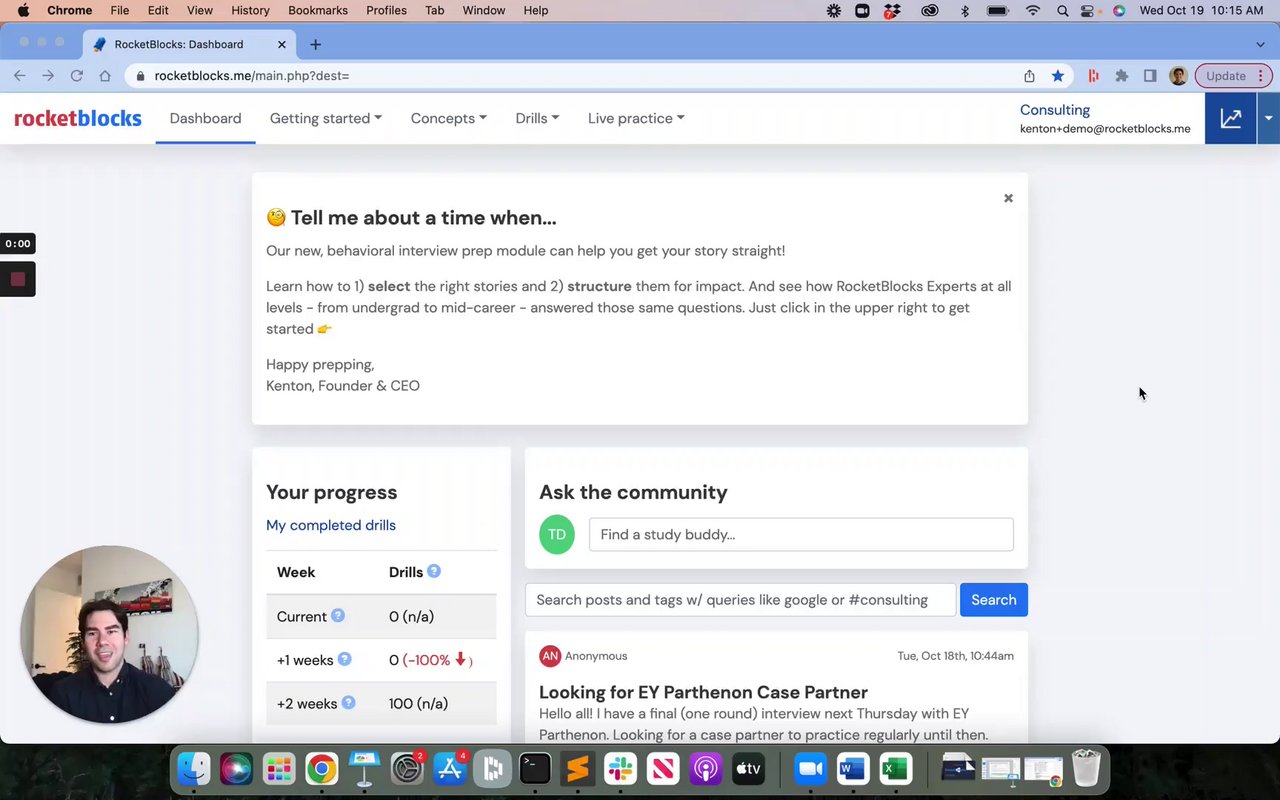Click the green TD user avatar
This screenshot has width=1280, height=800.
[557, 534]
